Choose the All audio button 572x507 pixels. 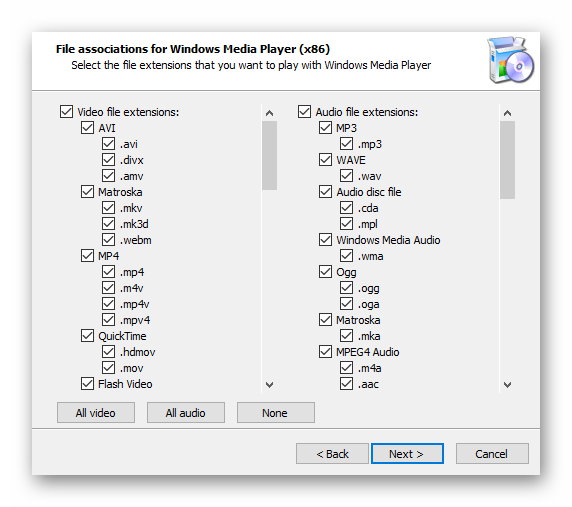click(x=186, y=413)
